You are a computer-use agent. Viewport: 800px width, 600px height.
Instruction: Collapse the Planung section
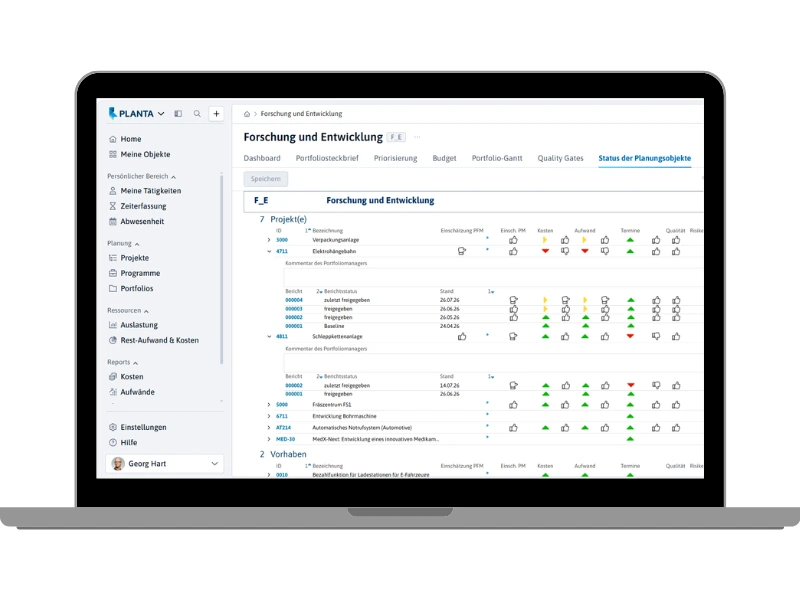[x=123, y=243]
